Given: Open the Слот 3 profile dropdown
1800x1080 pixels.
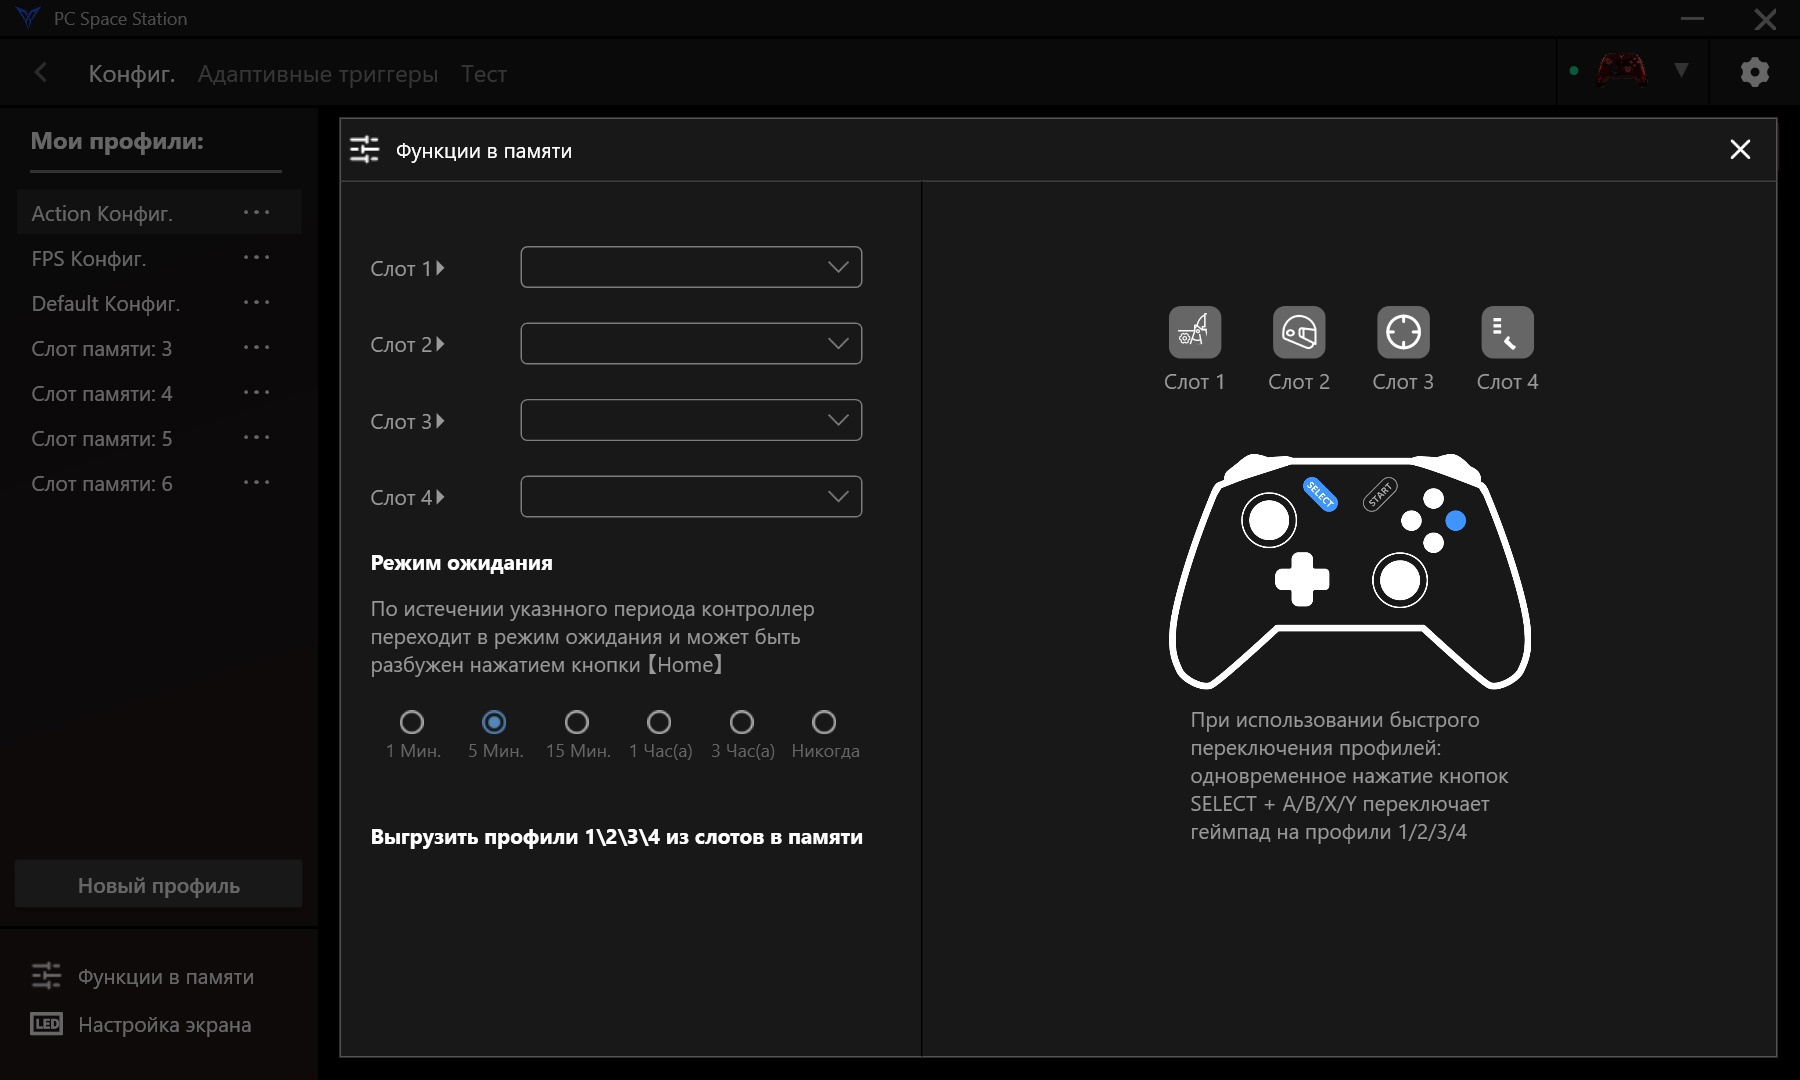Looking at the screenshot, I should [691, 420].
